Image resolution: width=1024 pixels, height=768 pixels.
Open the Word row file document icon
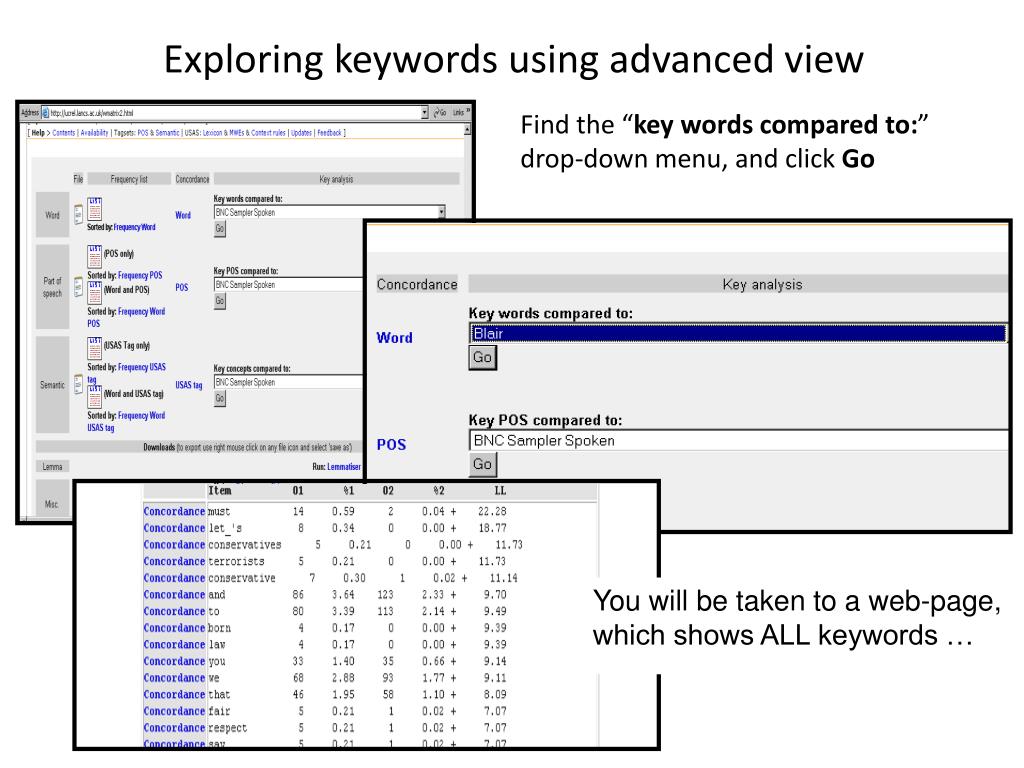78,214
